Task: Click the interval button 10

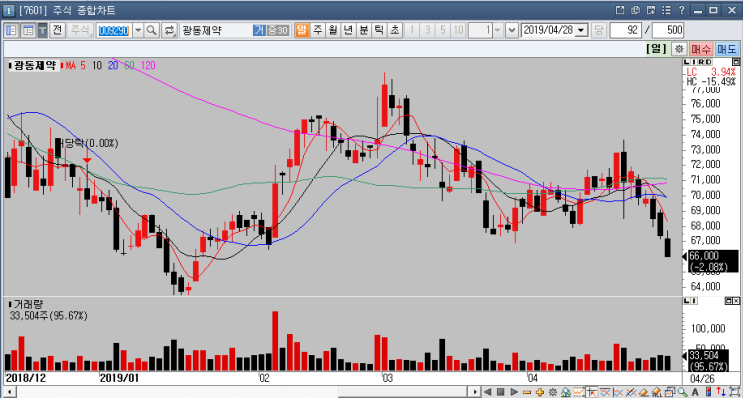Action: 458,31
